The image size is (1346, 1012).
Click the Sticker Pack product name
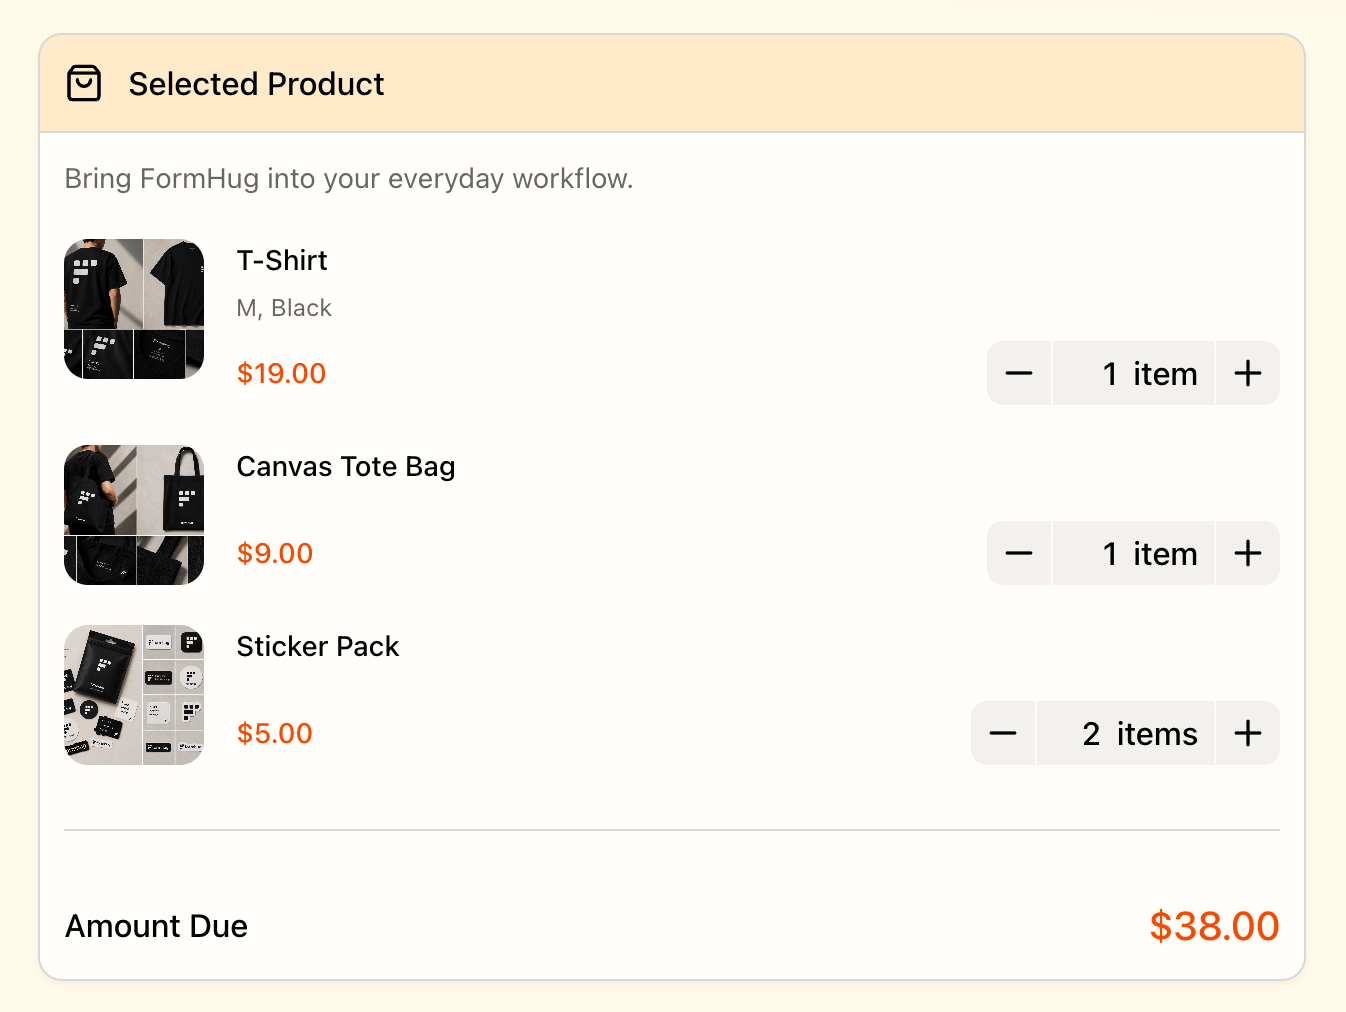point(318,646)
